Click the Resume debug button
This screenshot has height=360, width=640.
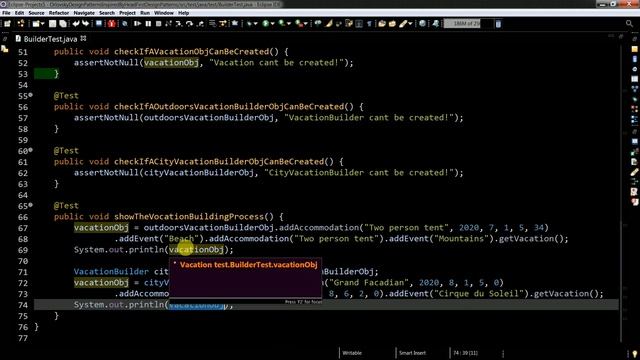138,24
